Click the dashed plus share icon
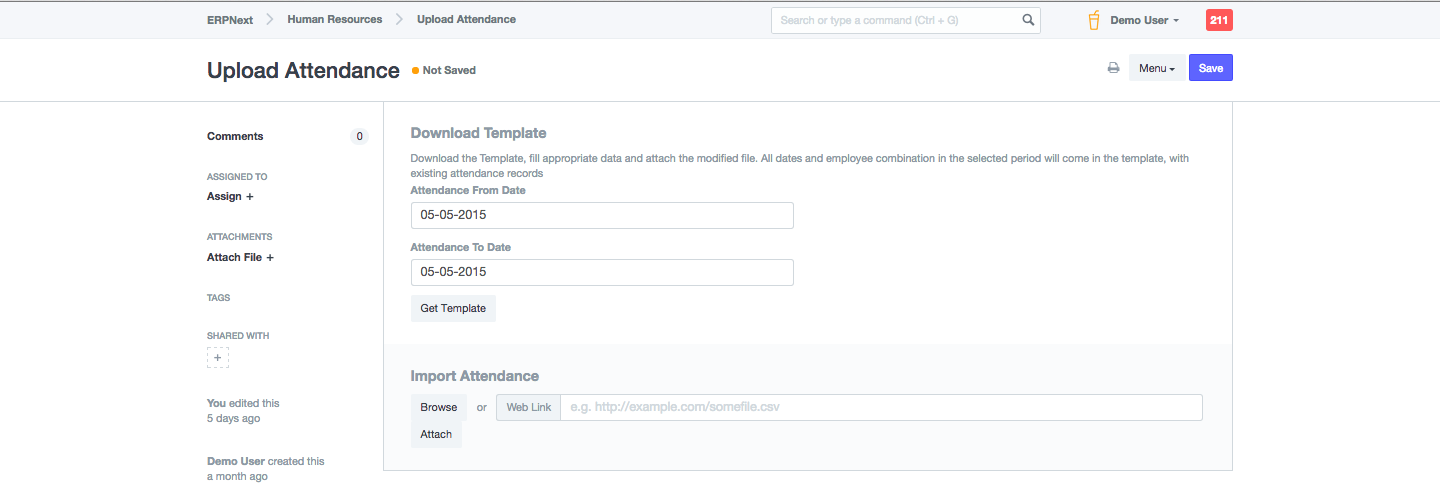1440x487 pixels. [218, 357]
